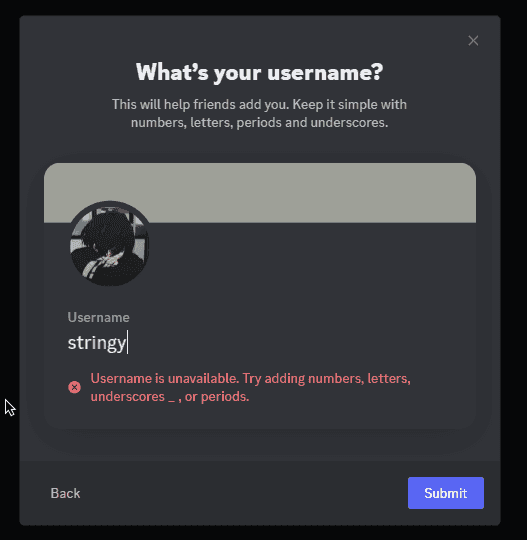Click the "What's your username?" heading
Viewport: 527px width, 540px height.
(x=259, y=72)
